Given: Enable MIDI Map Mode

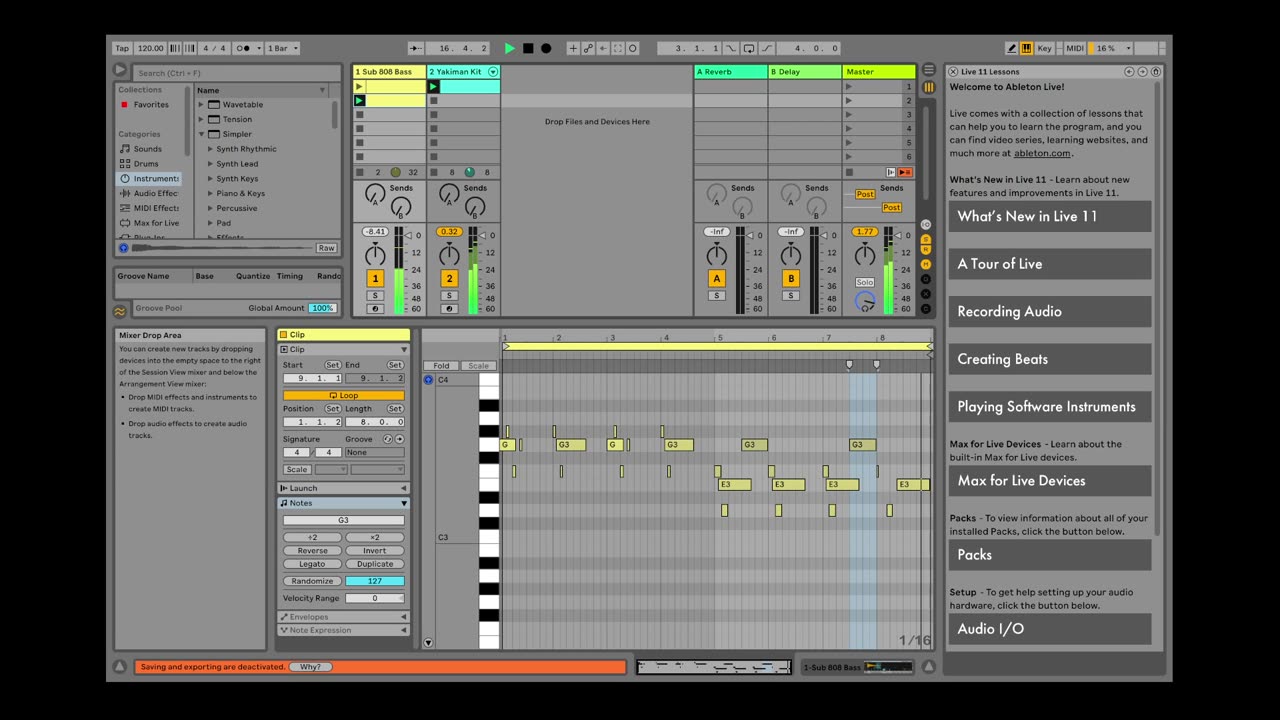Looking at the screenshot, I should pyautogui.click(x=1074, y=48).
